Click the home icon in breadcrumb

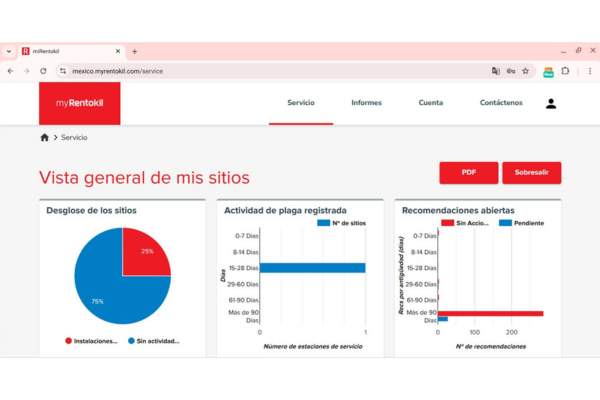[x=44, y=137]
